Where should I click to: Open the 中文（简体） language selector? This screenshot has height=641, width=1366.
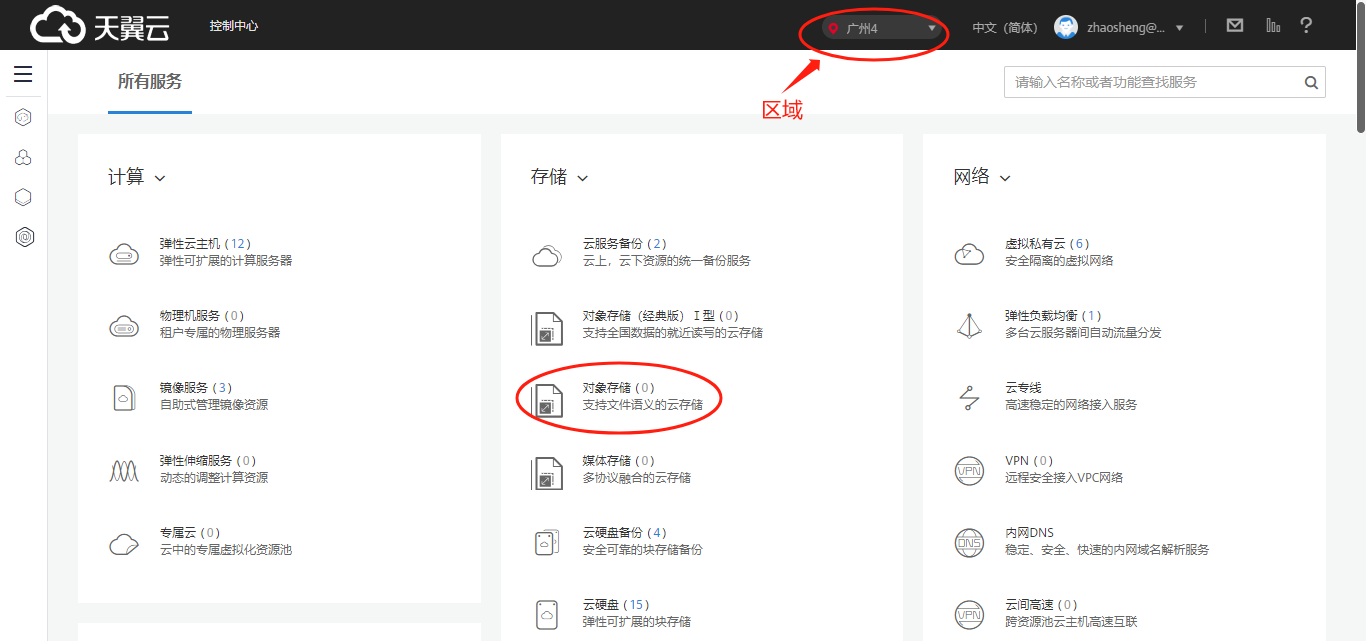pos(1005,28)
